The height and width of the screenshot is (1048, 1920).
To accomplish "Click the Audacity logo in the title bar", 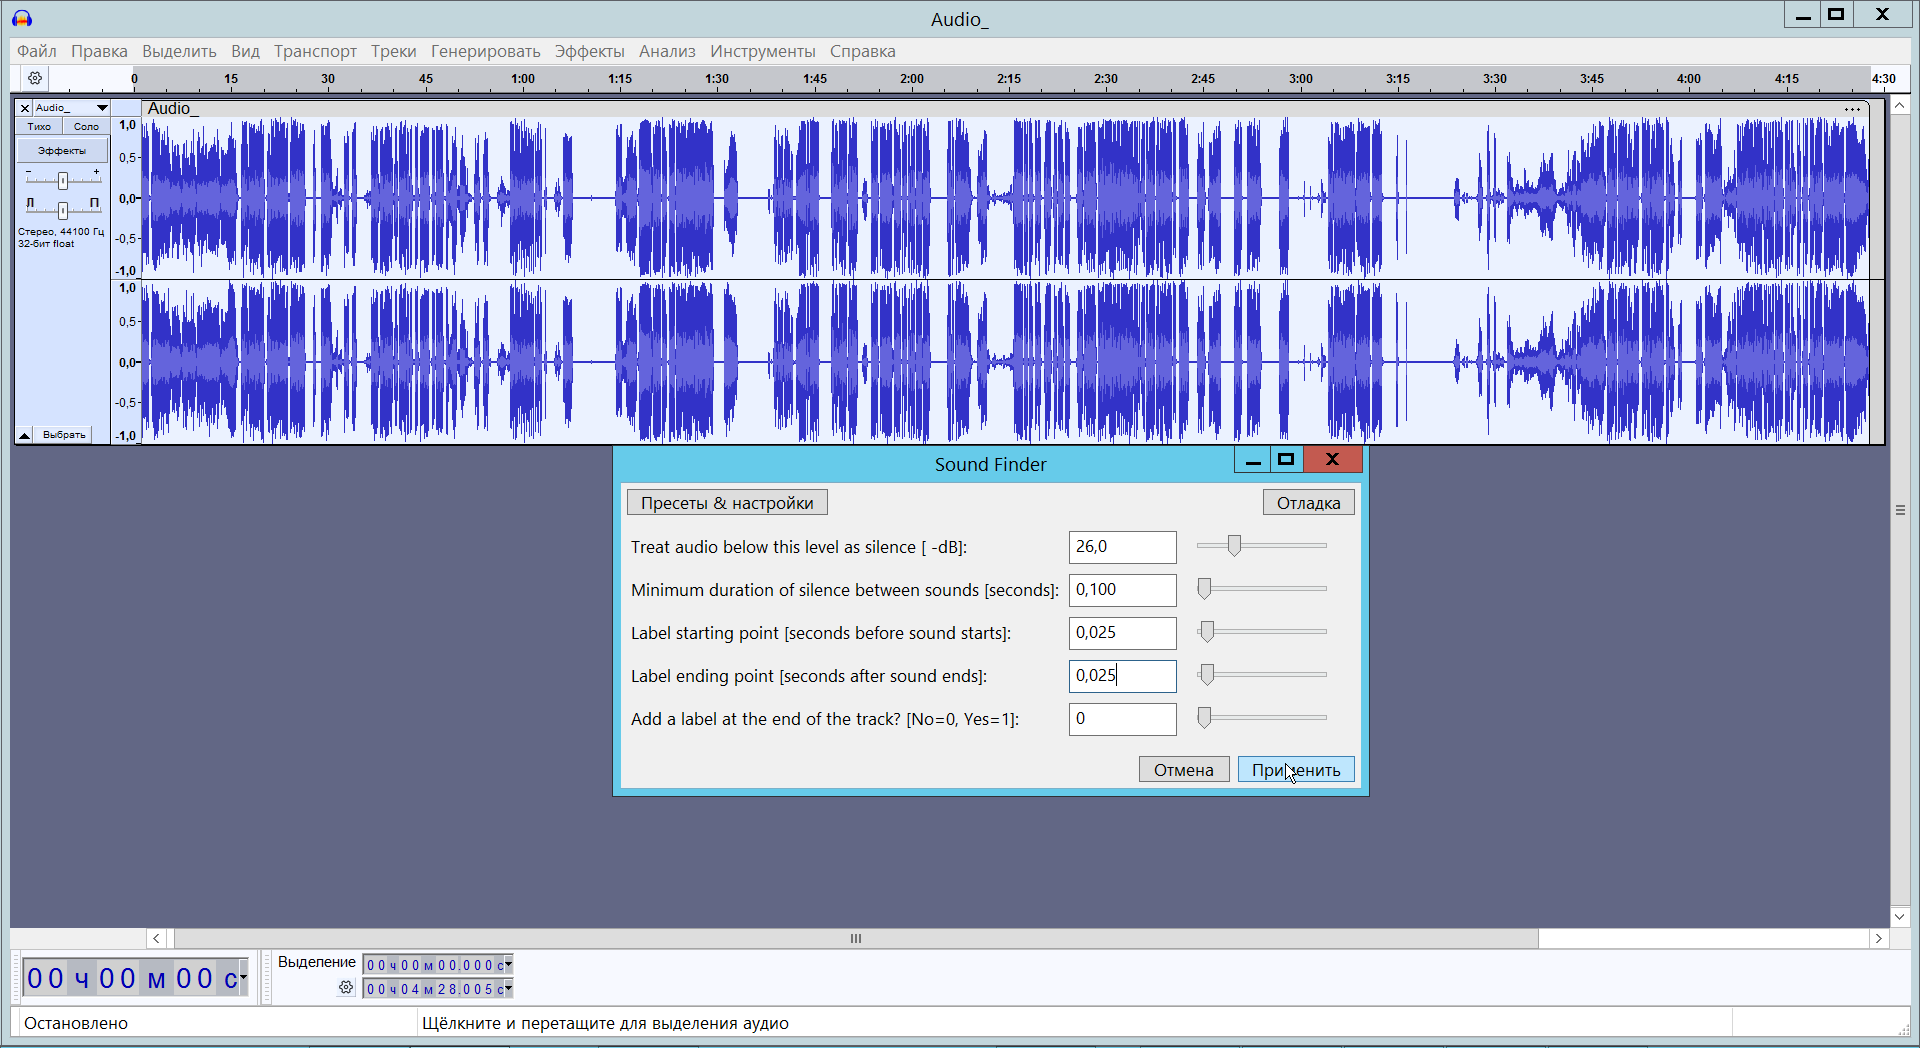I will point(22,18).
